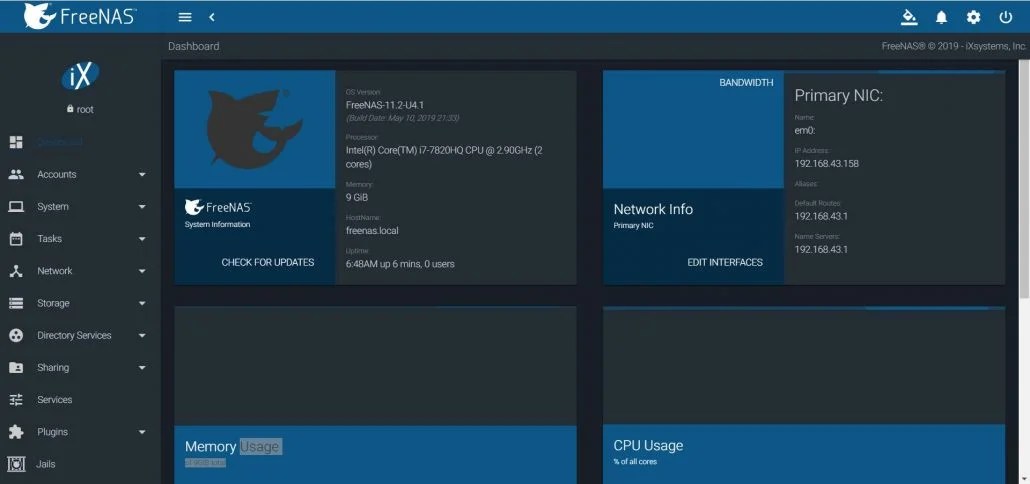Click the Directory Services icon
The image size is (1030, 484).
[16, 335]
